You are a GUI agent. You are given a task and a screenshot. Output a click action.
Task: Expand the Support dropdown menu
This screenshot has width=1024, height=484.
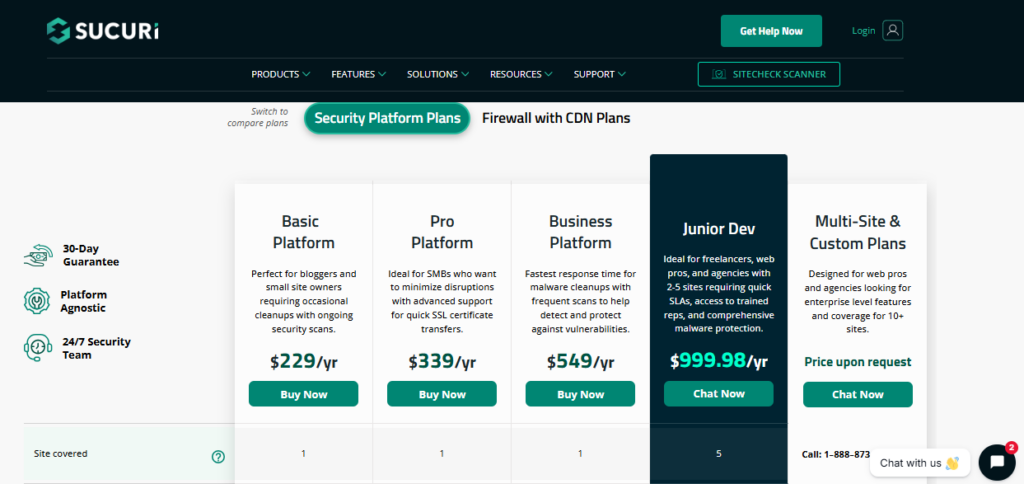(600, 74)
